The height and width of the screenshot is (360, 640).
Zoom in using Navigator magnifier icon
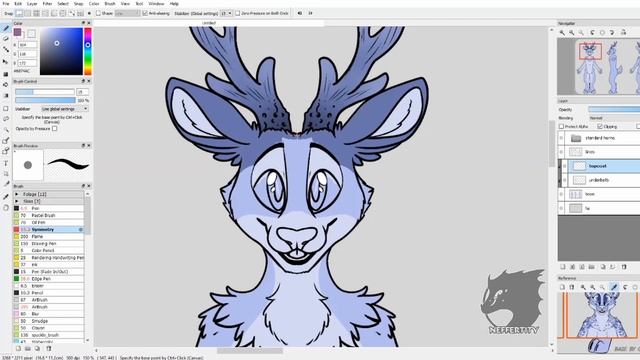(x=562, y=32)
